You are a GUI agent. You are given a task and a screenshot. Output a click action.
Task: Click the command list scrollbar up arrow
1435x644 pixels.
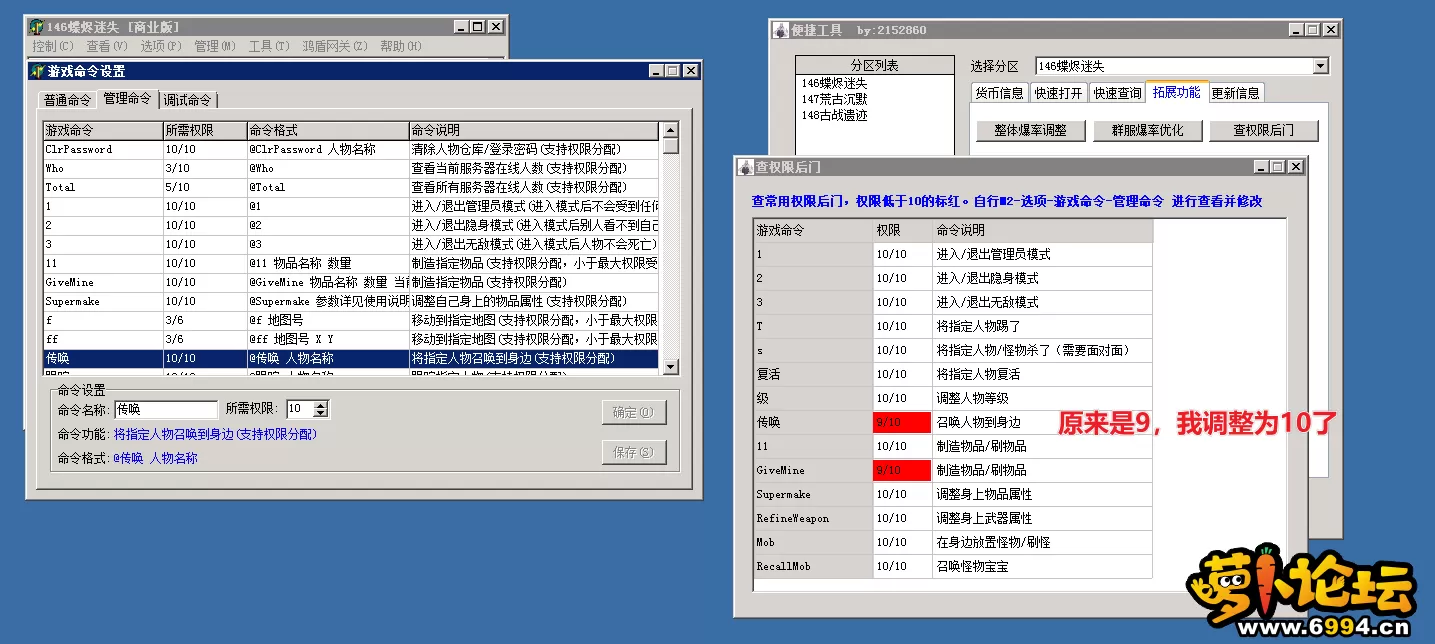(x=670, y=130)
